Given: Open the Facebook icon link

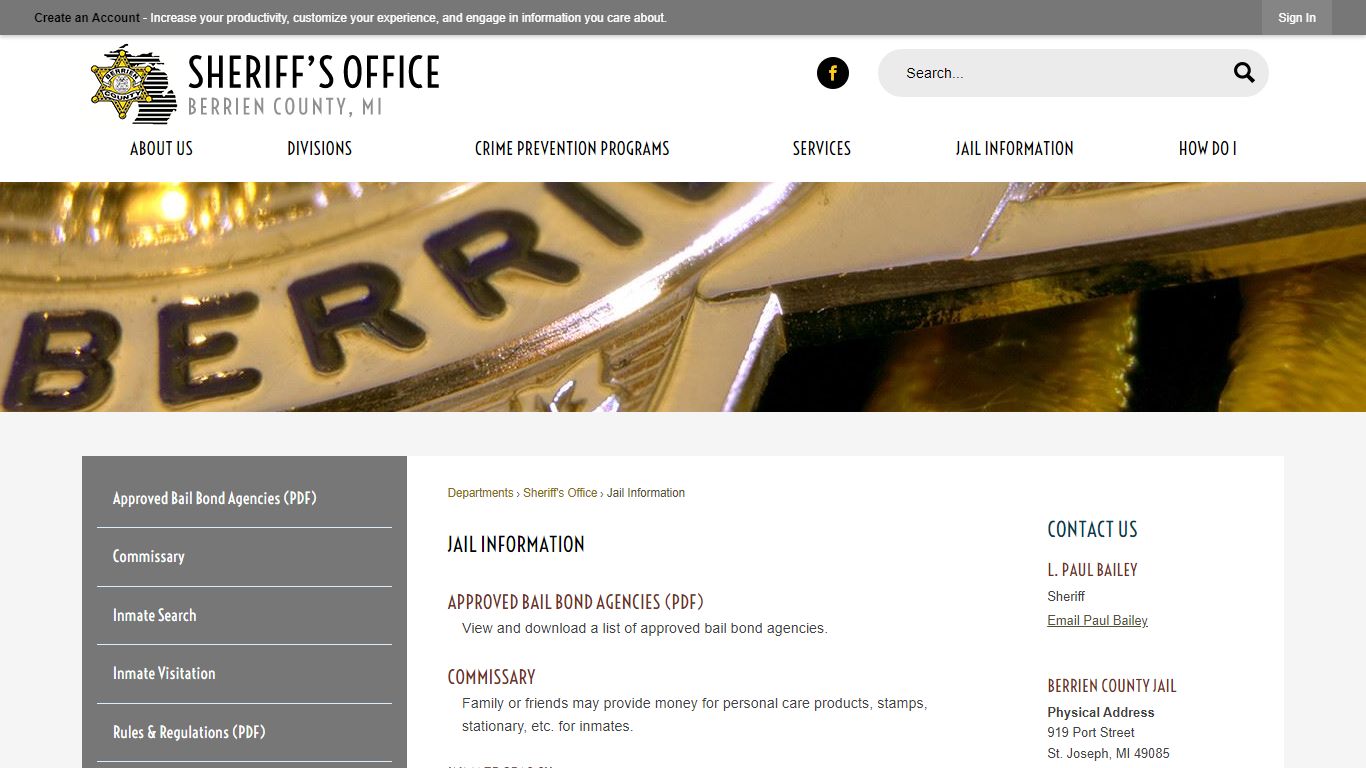Looking at the screenshot, I should pyautogui.click(x=833, y=73).
